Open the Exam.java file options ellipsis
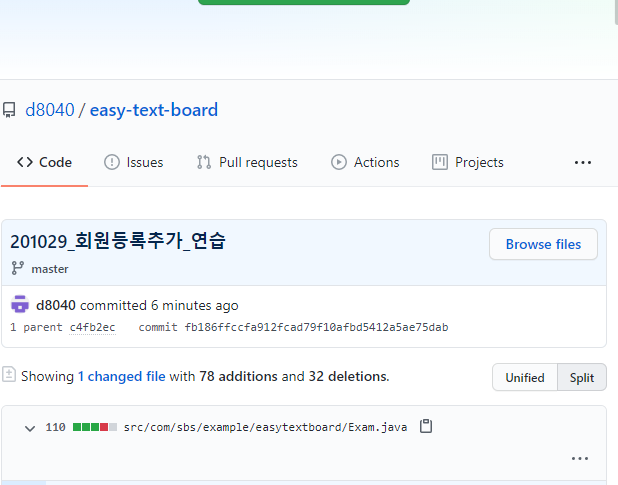 click(x=580, y=458)
